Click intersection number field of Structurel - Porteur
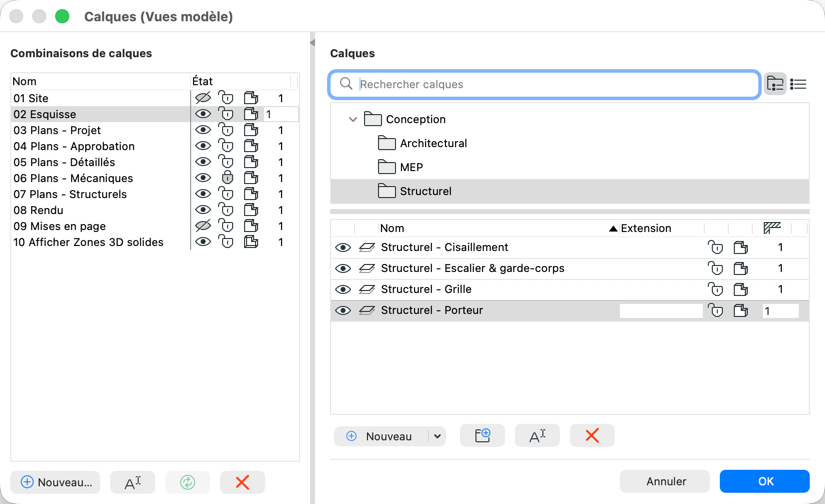Viewport: 825px width, 504px height. (780, 310)
